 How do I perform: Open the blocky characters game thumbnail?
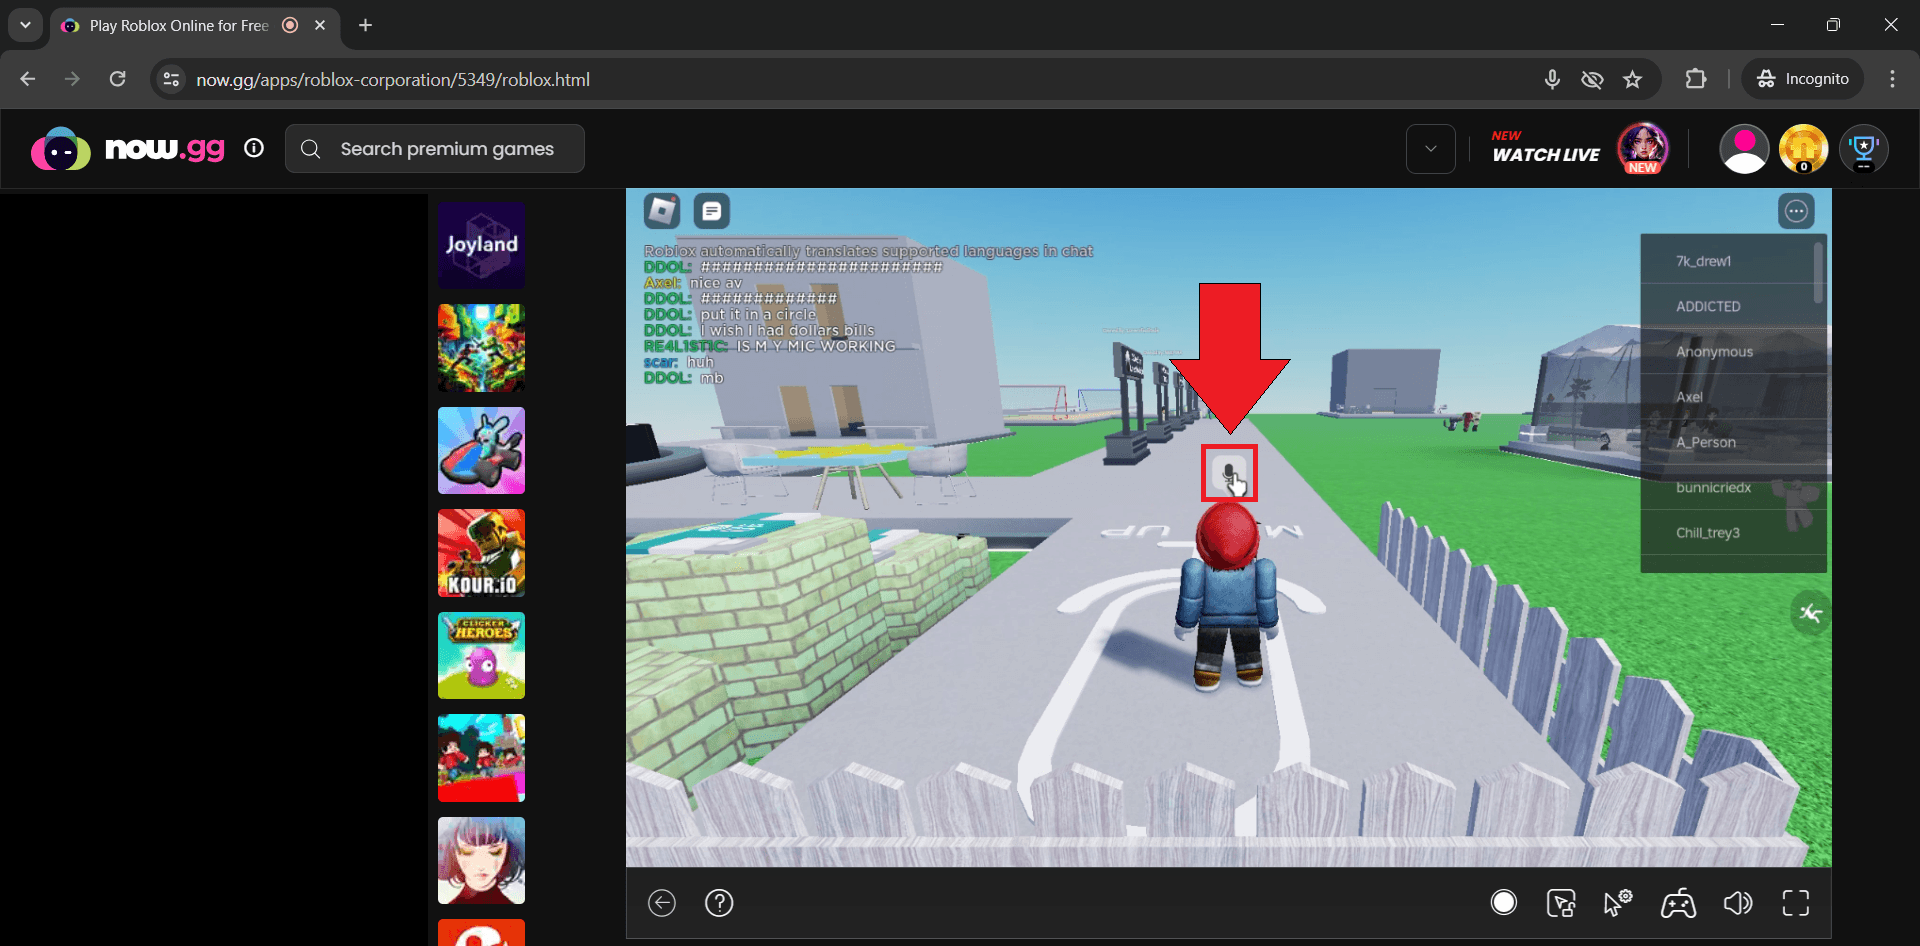click(481, 758)
